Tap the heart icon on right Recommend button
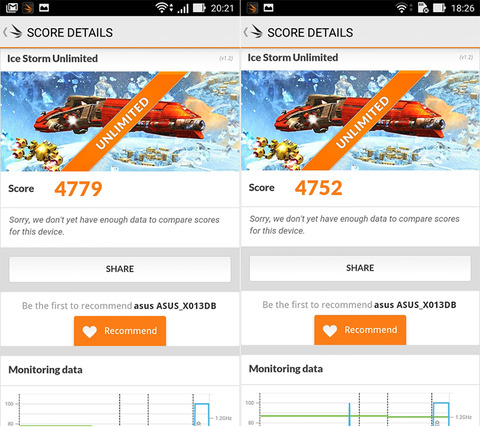The height and width of the screenshot is (427, 480). [x=330, y=330]
